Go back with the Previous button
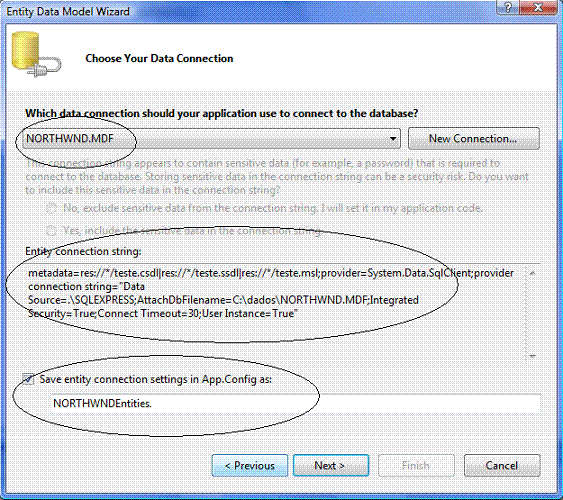This screenshot has width=563, height=500. [250, 466]
